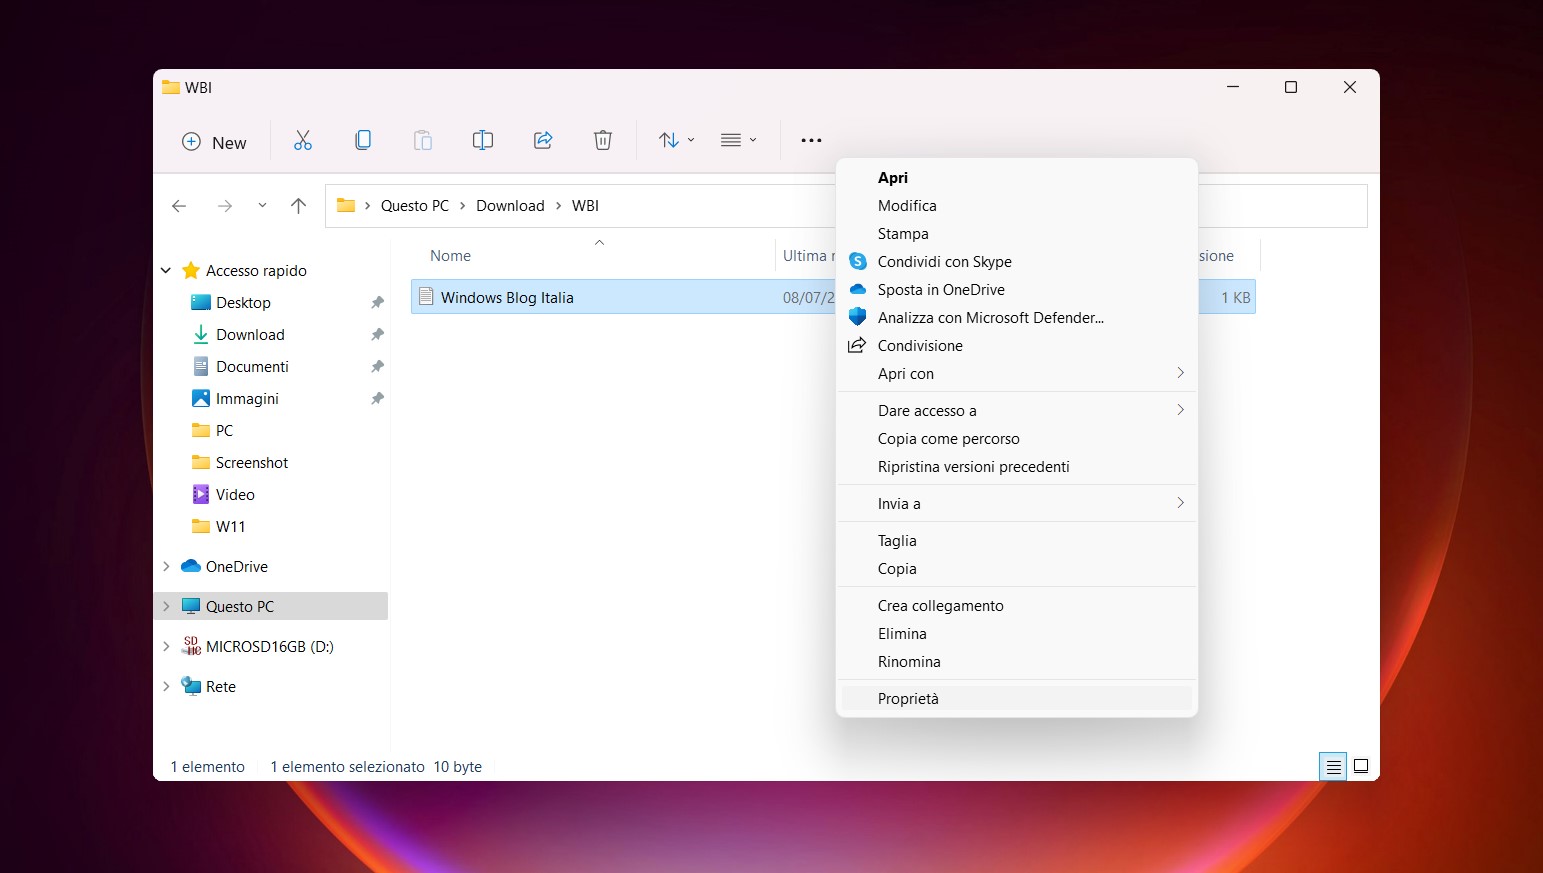The width and height of the screenshot is (1543, 873).
Task: Choose Apri in the context menu
Action: (x=1017, y=178)
